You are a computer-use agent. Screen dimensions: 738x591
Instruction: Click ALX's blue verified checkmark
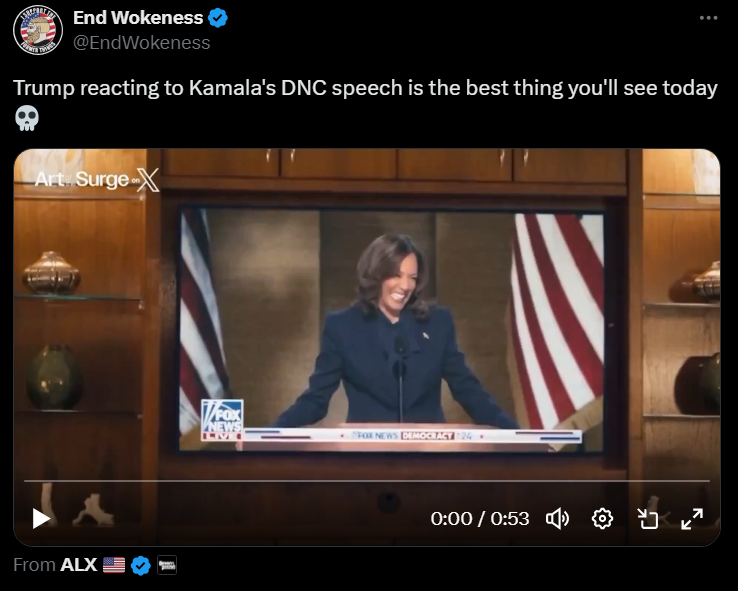click(141, 565)
